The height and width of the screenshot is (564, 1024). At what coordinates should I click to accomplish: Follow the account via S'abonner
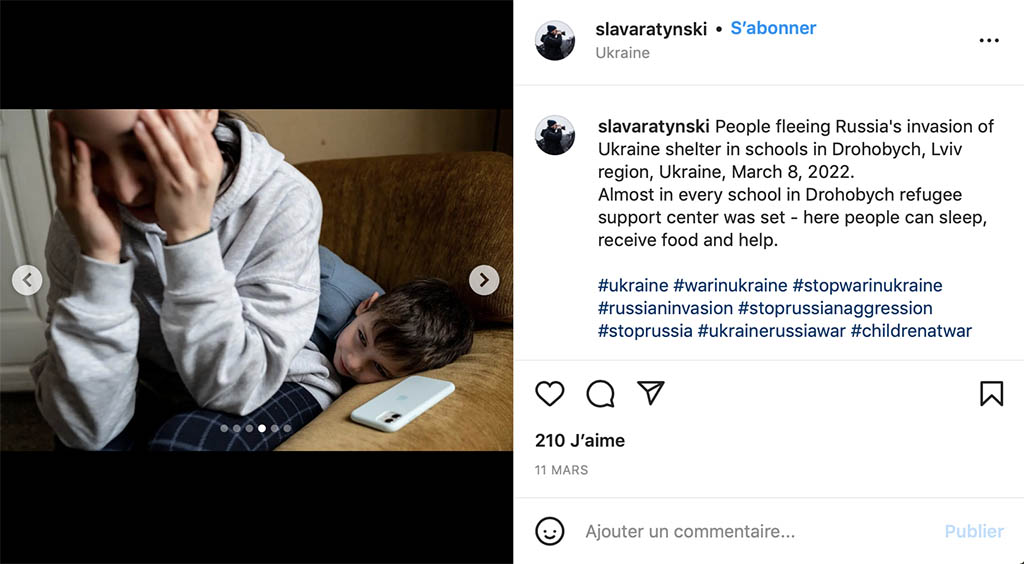[x=773, y=28]
